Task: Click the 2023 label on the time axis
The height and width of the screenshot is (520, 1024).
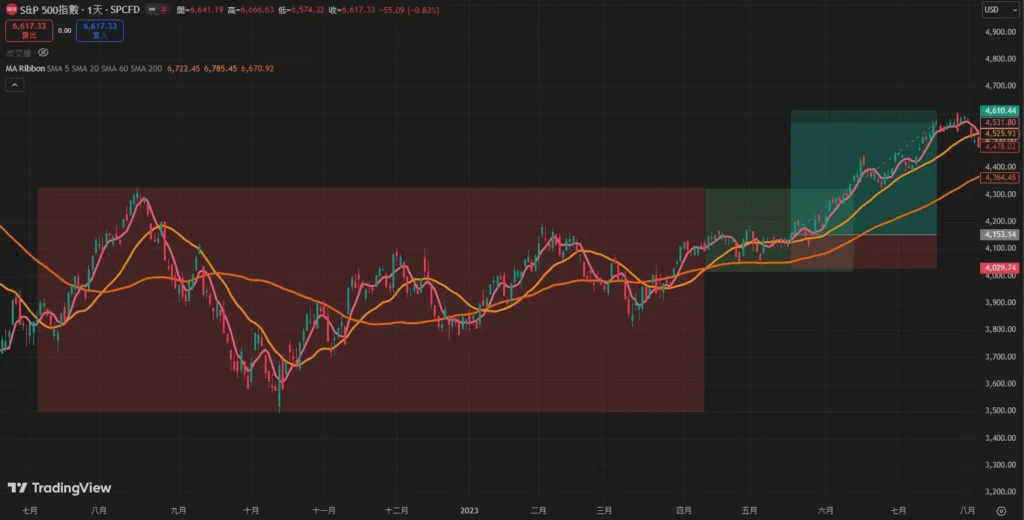Action: coord(469,510)
